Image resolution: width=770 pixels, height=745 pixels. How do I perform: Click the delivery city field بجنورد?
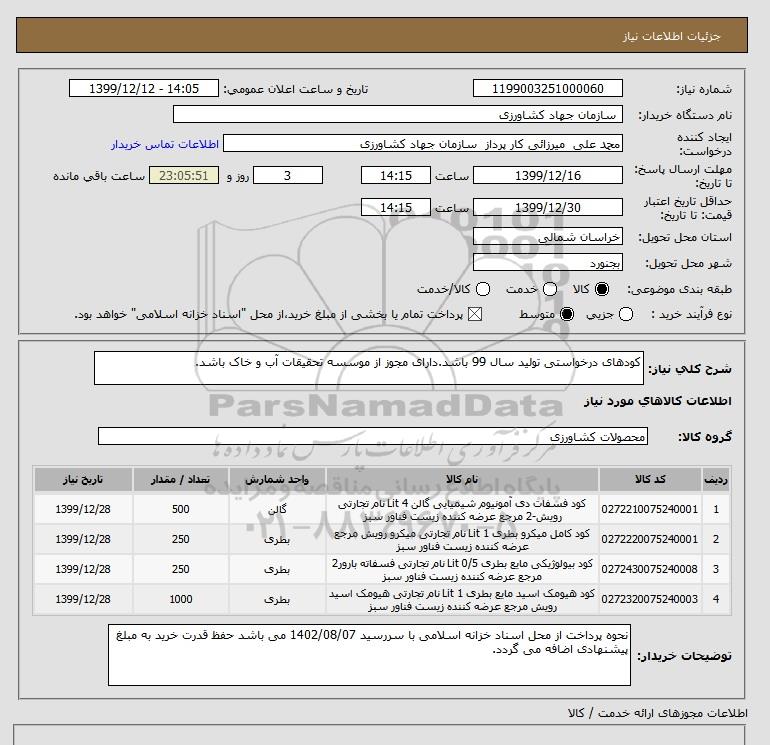point(548,263)
